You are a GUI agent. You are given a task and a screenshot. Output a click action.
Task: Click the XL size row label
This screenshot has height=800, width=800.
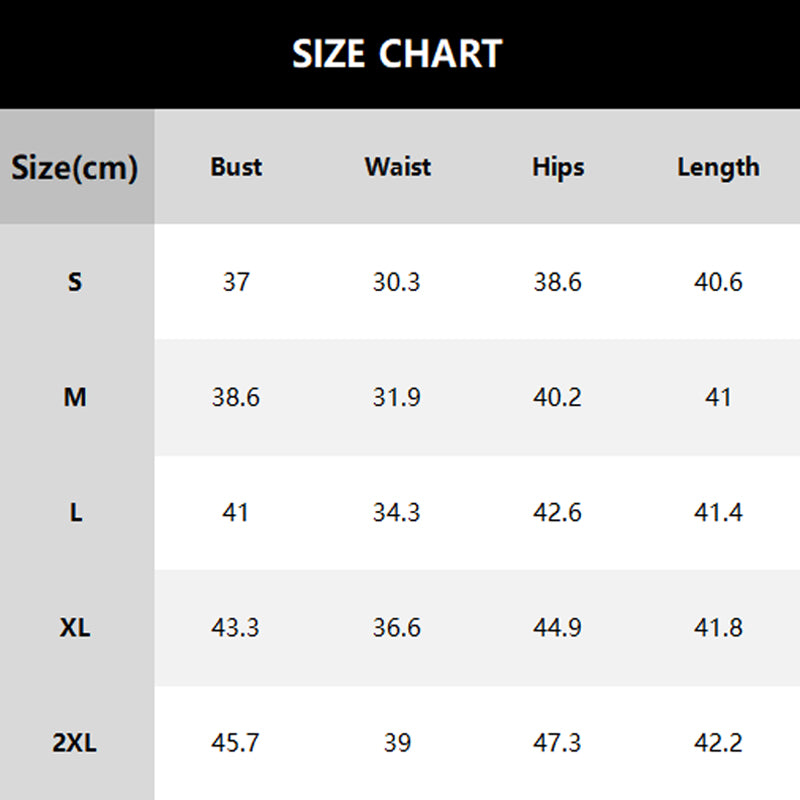pyautogui.click(x=75, y=628)
